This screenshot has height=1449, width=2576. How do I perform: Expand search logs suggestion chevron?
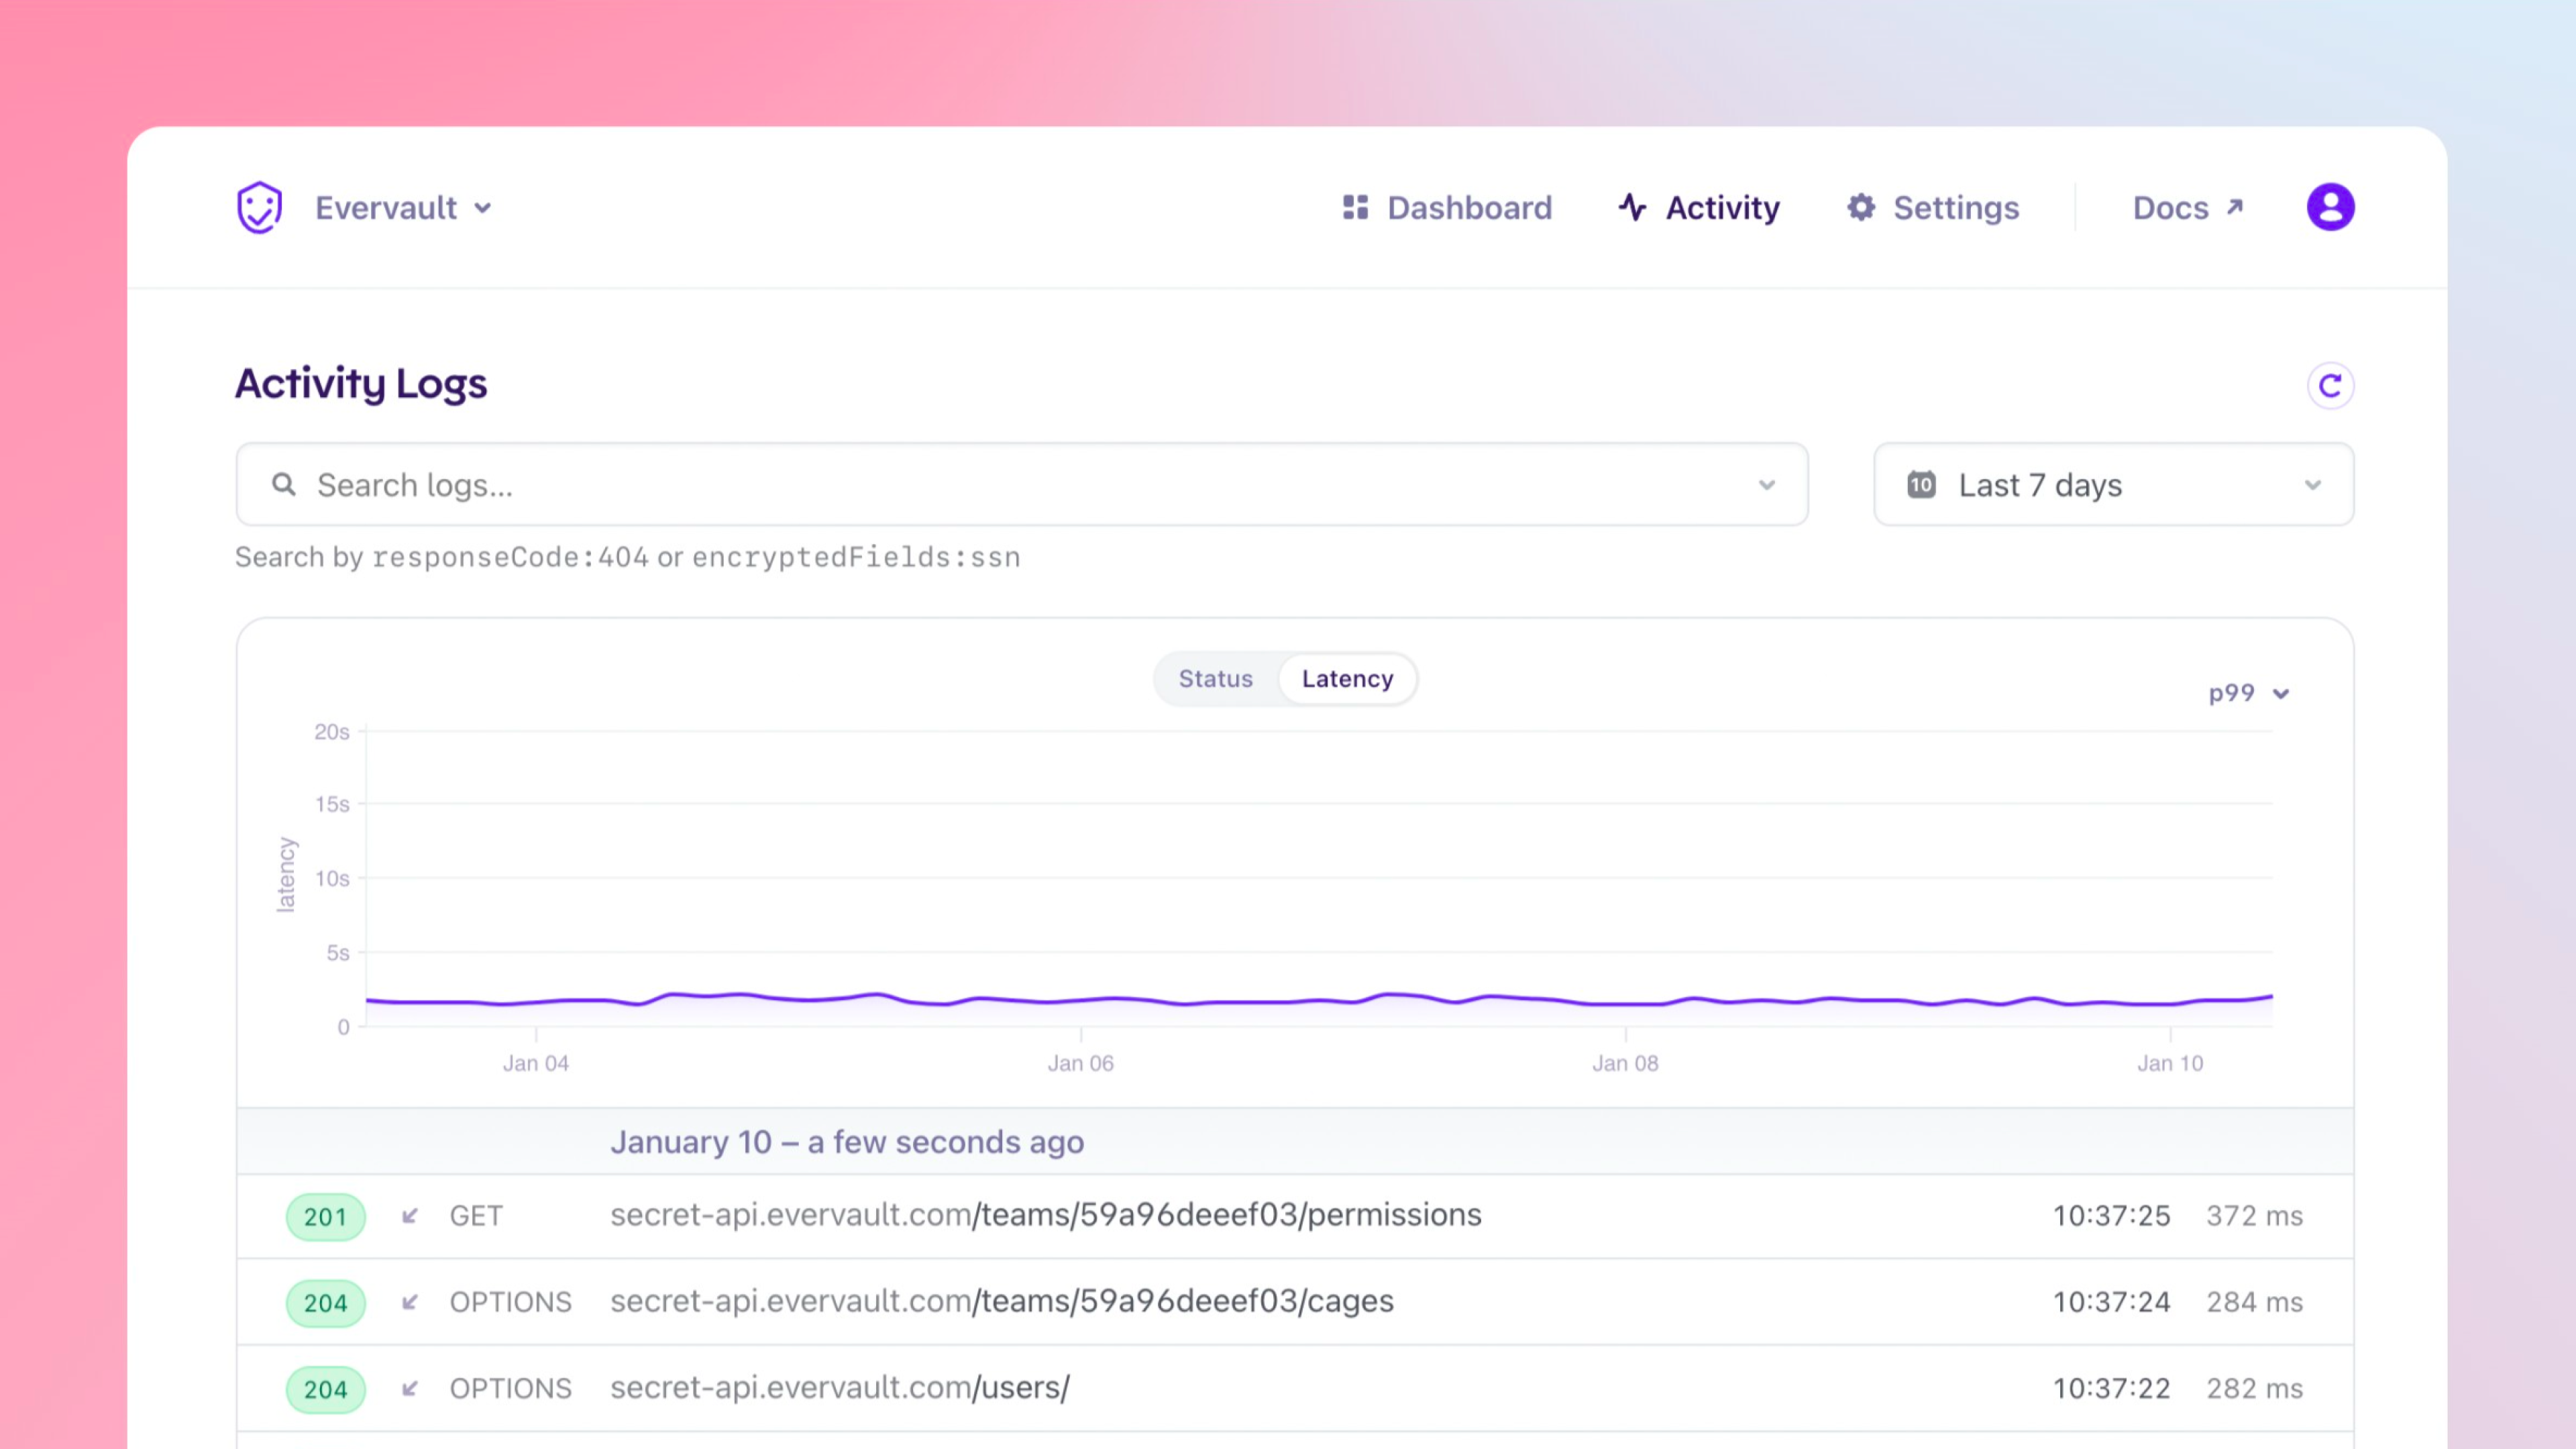(1767, 485)
